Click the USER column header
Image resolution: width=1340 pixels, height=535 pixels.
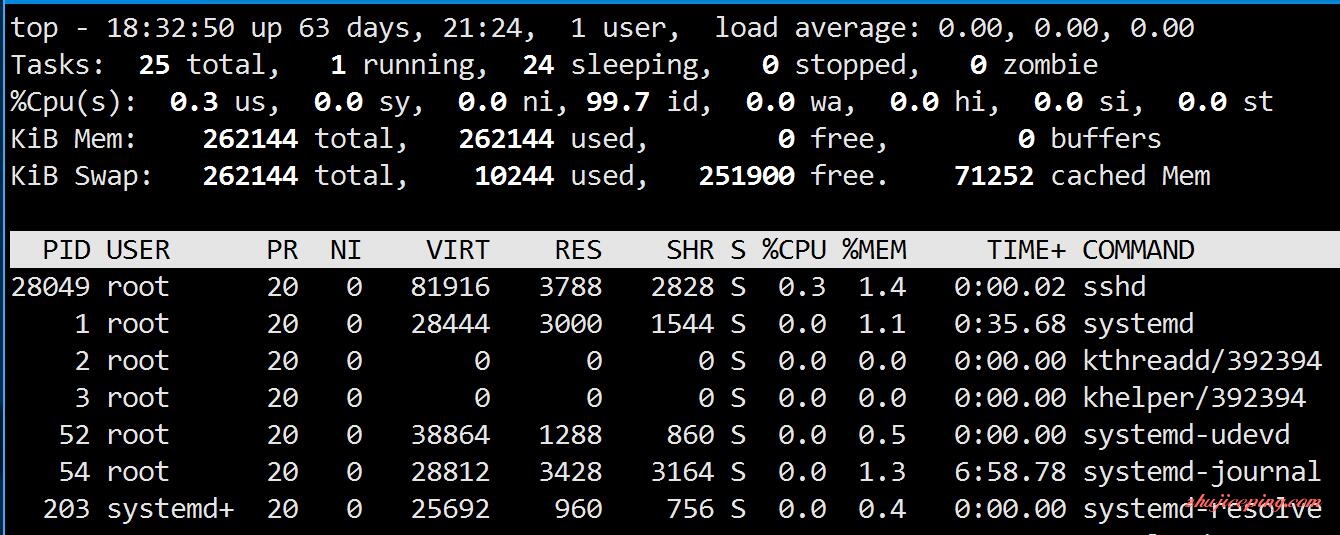[x=138, y=250]
